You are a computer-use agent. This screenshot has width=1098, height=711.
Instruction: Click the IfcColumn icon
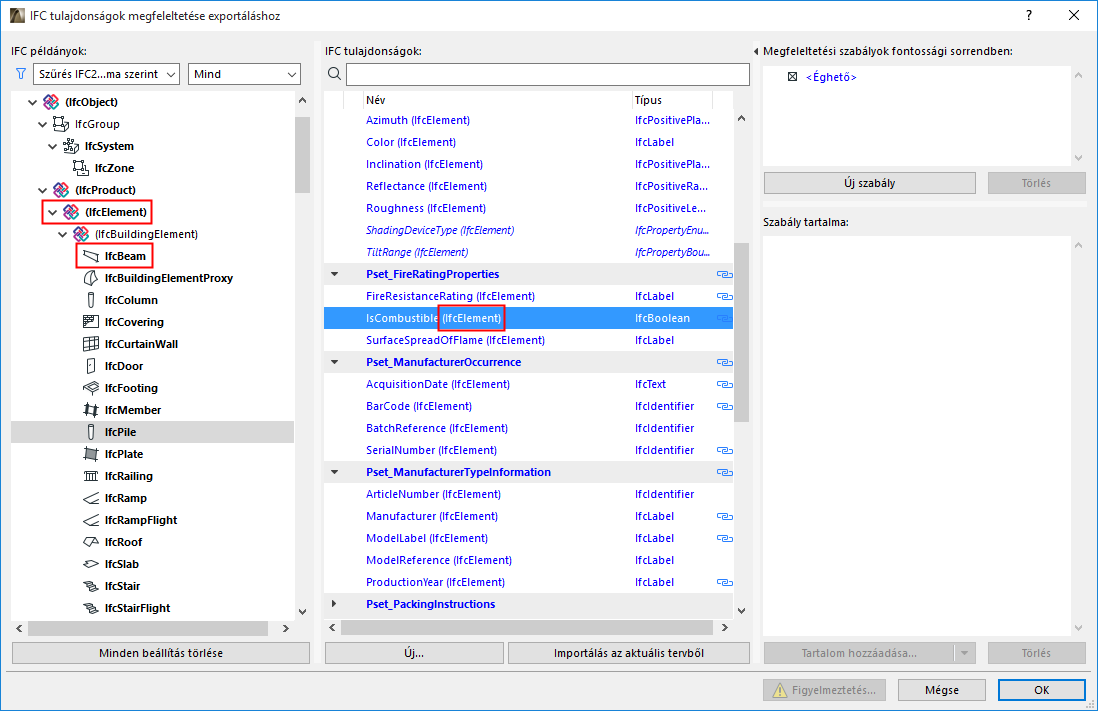(x=90, y=300)
